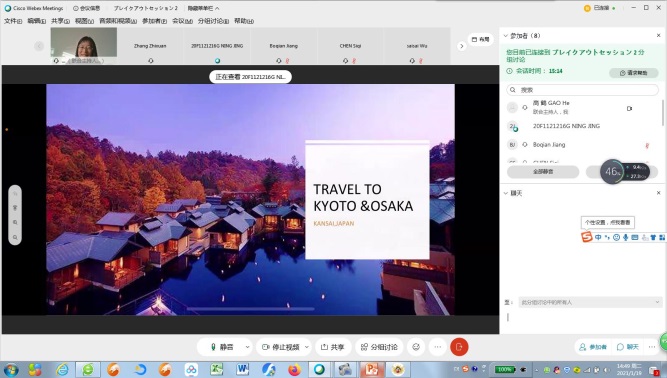Open the audio options dropdown arrow beside 静音
Image resolution: width=667 pixels, height=378 pixels.
click(x=247, y=347)
